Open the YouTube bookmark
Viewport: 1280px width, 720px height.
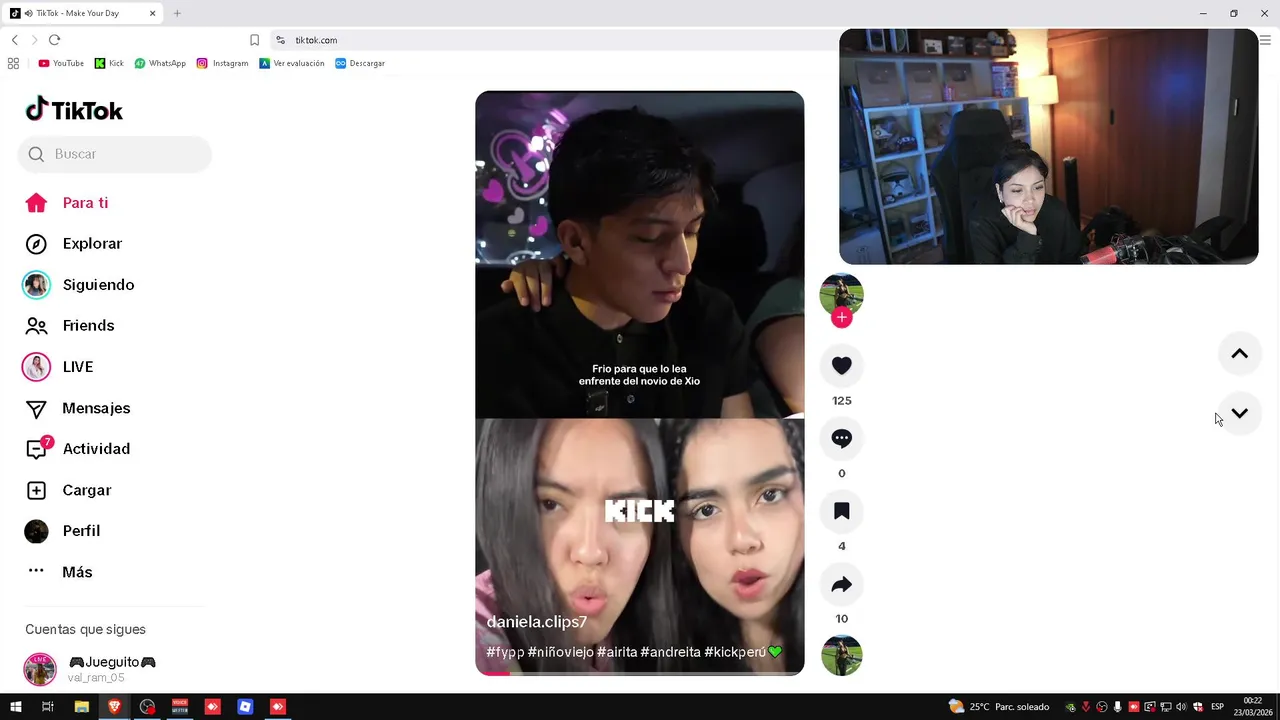point(61,63)
